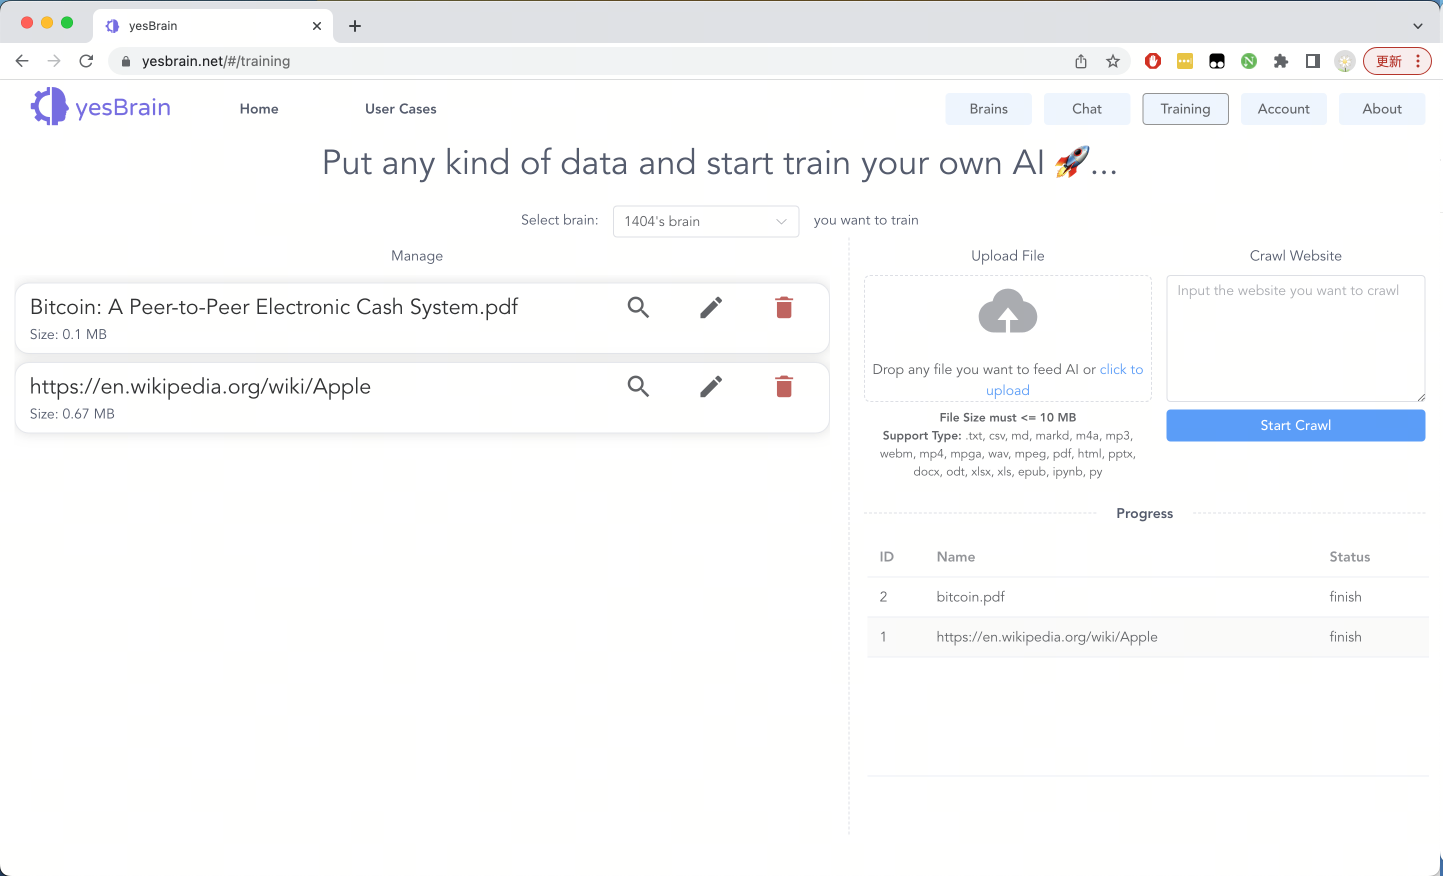The width and height of the screenshot is (1443, 876).
Task: Go forward with browser forward arrow
Action: point(54,61)
